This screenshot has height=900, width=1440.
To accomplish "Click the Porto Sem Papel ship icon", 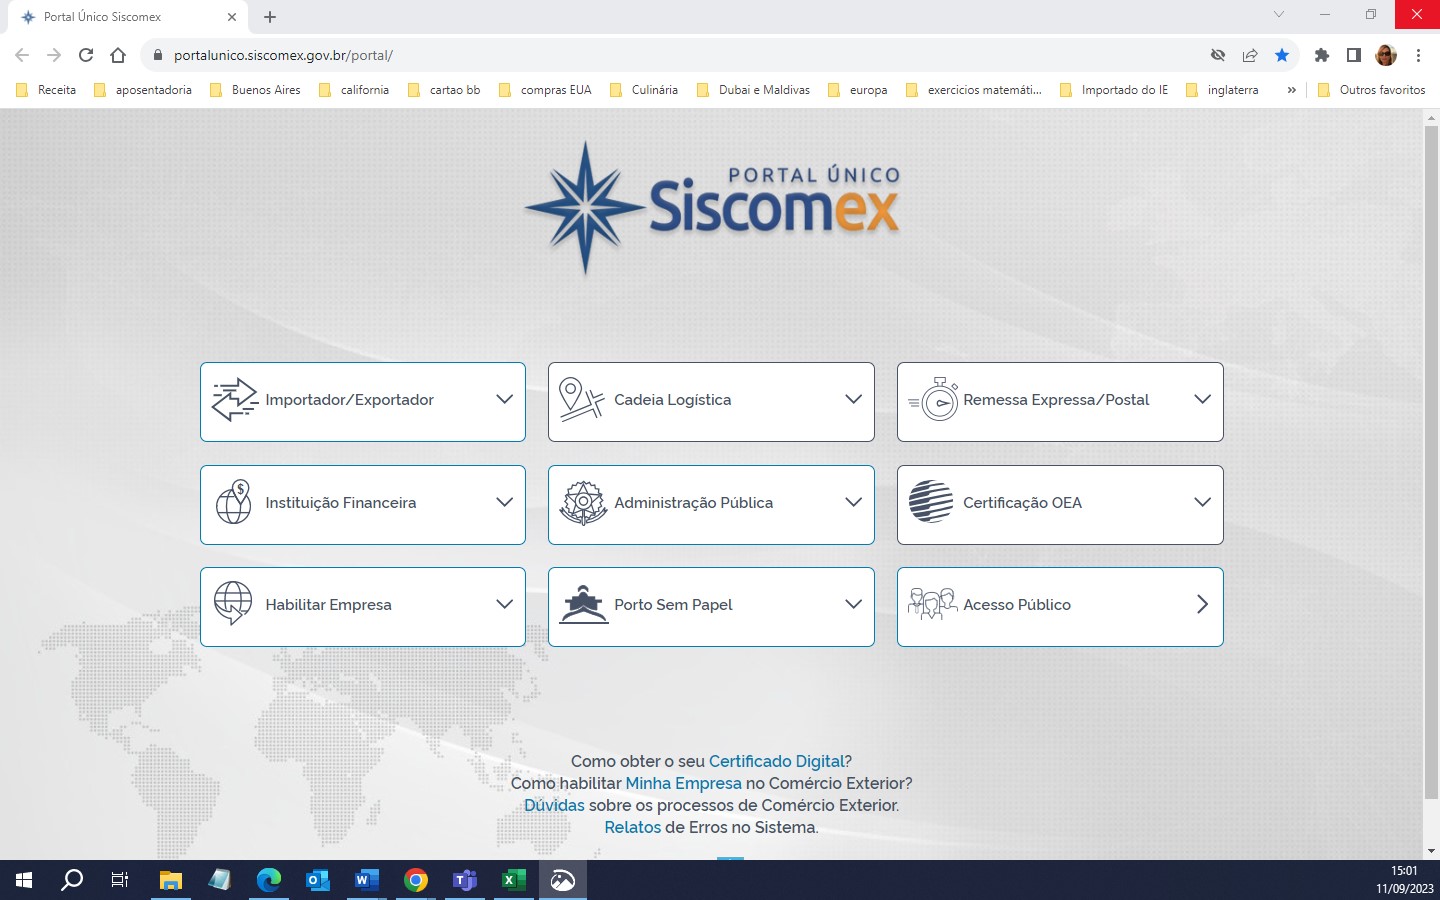I will 583,605.
